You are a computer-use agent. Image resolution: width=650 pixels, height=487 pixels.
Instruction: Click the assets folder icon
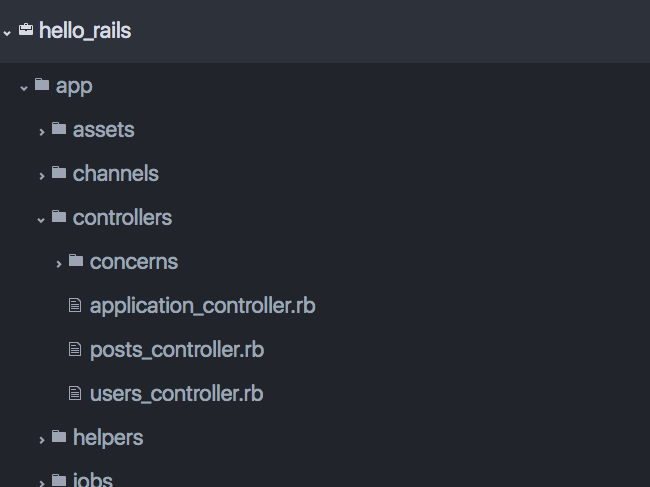(59, 129)
